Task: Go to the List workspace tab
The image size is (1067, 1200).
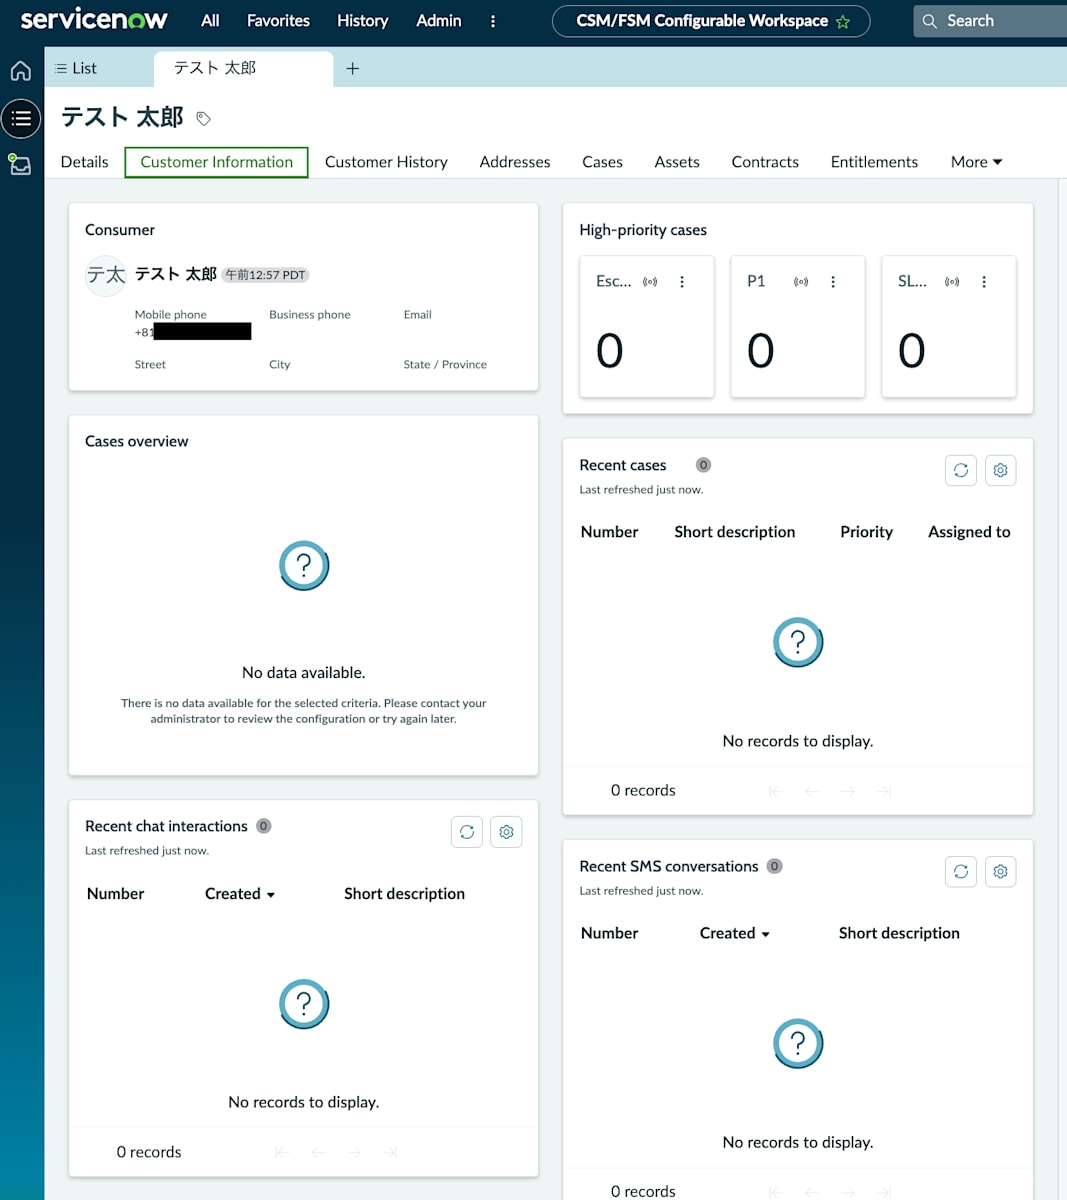Action: [76, 68]
